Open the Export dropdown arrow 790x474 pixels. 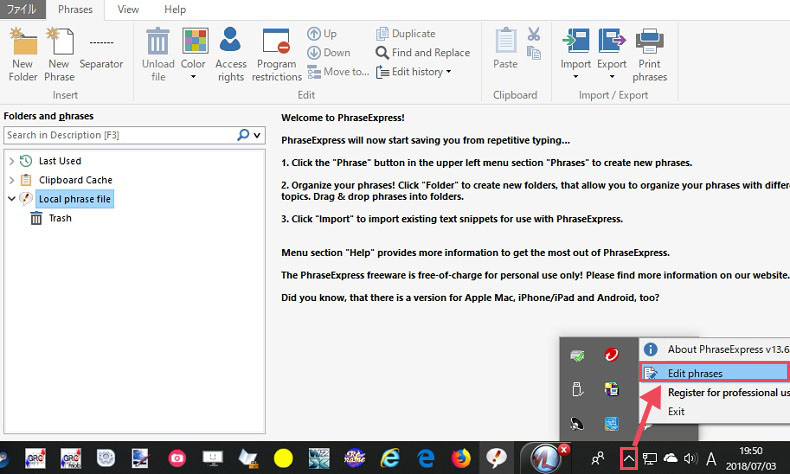[x=612, y=77]
